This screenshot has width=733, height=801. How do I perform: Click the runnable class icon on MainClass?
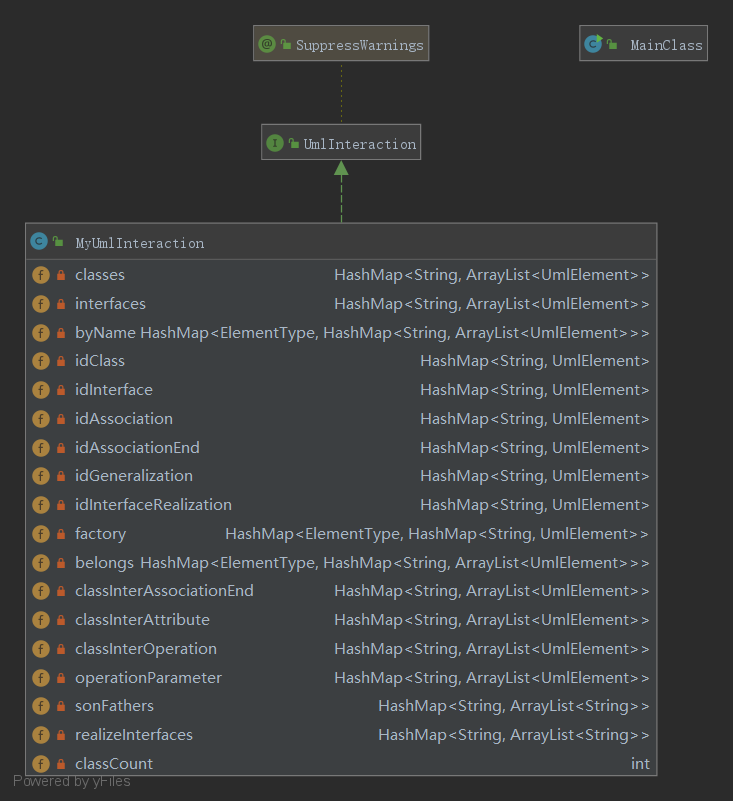point(593,44)
